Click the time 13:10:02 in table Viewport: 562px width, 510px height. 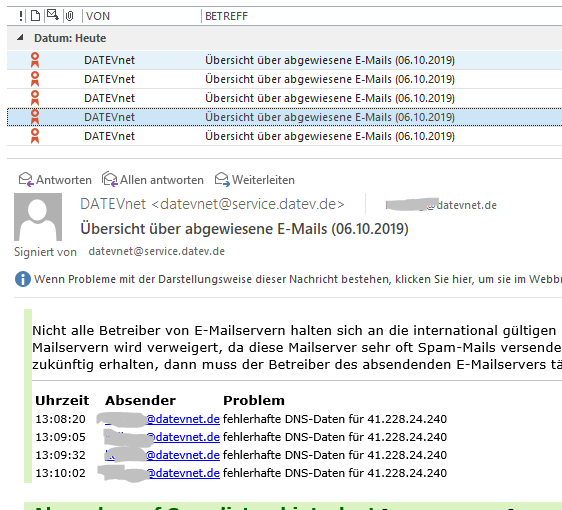point(60,473)
